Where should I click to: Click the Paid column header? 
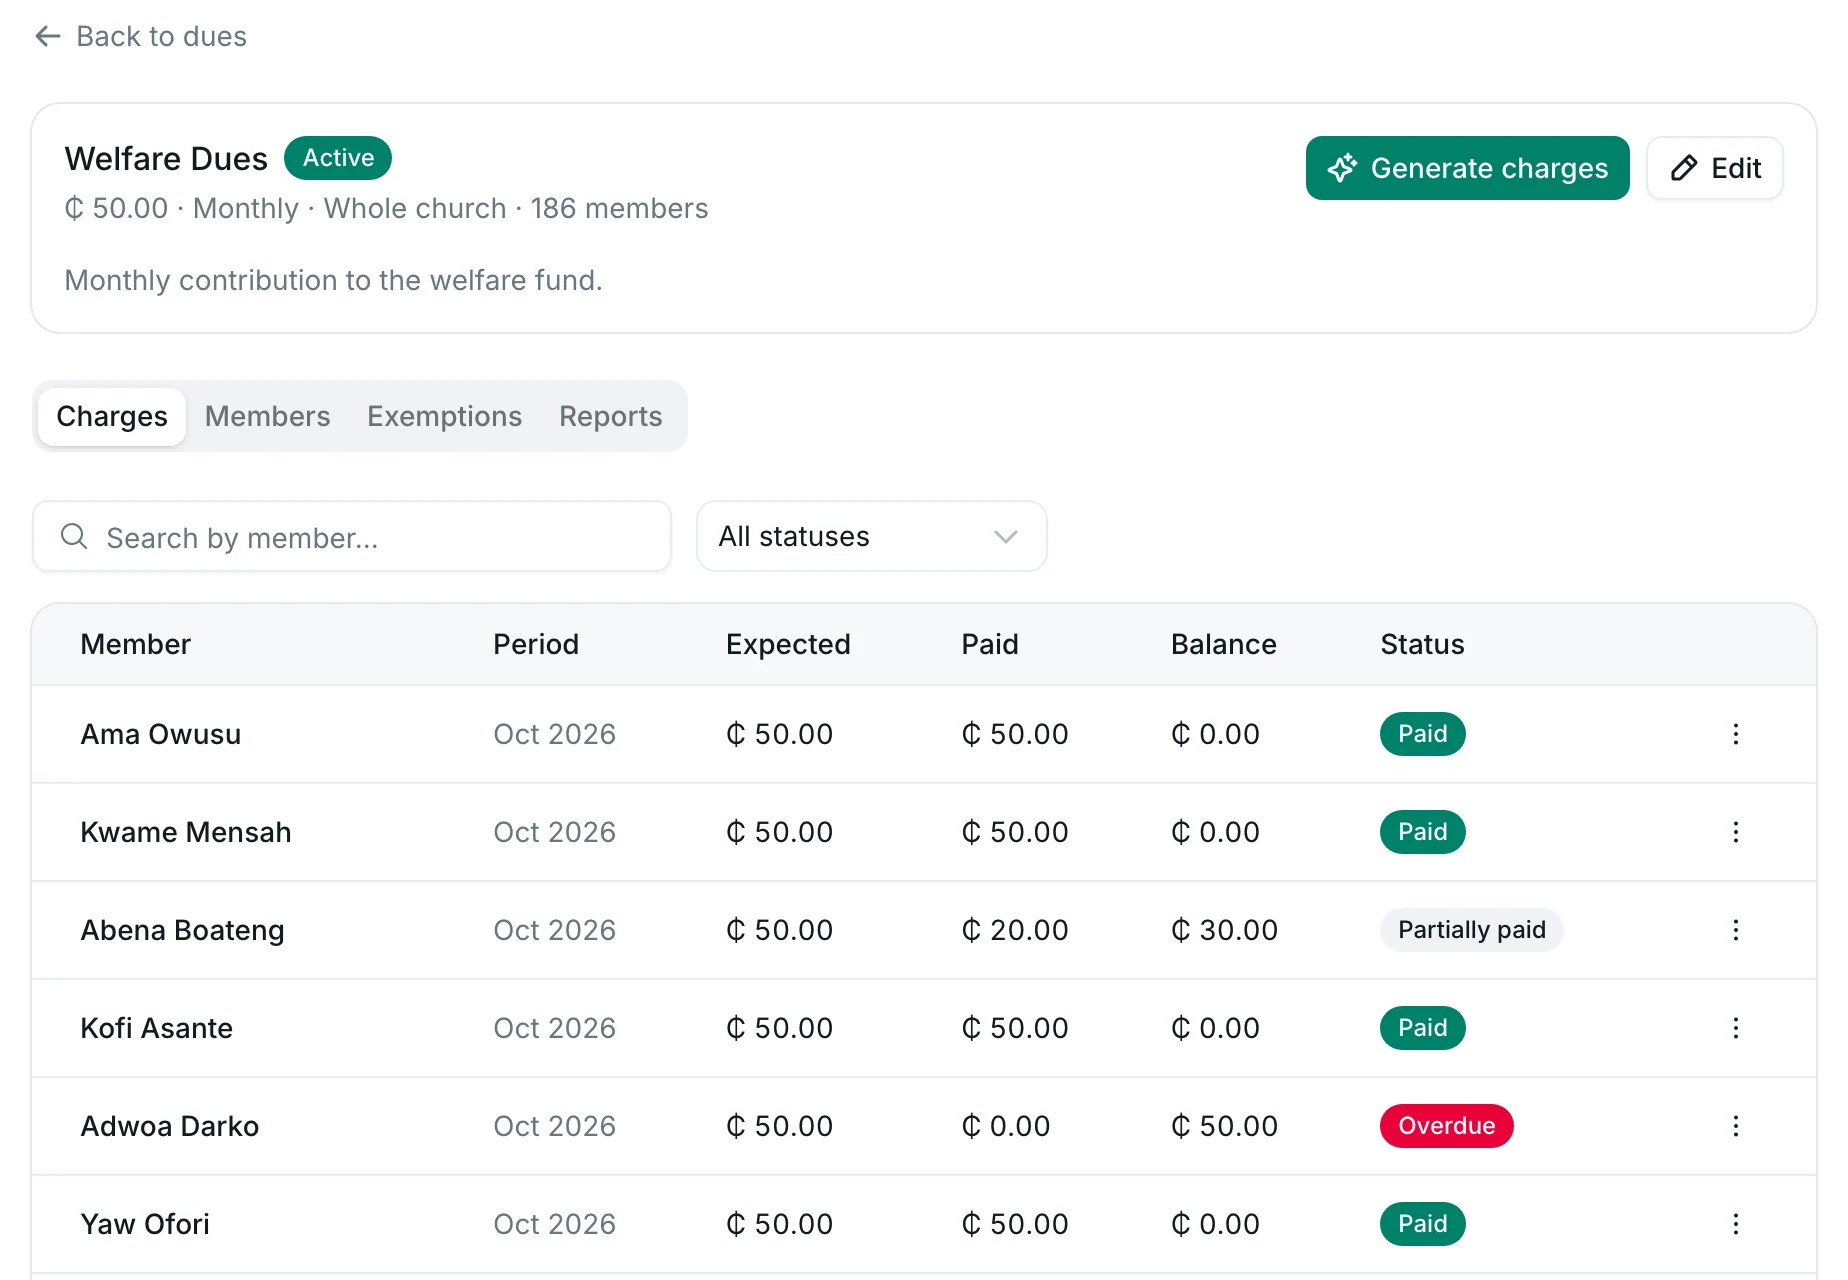point(990,644)
